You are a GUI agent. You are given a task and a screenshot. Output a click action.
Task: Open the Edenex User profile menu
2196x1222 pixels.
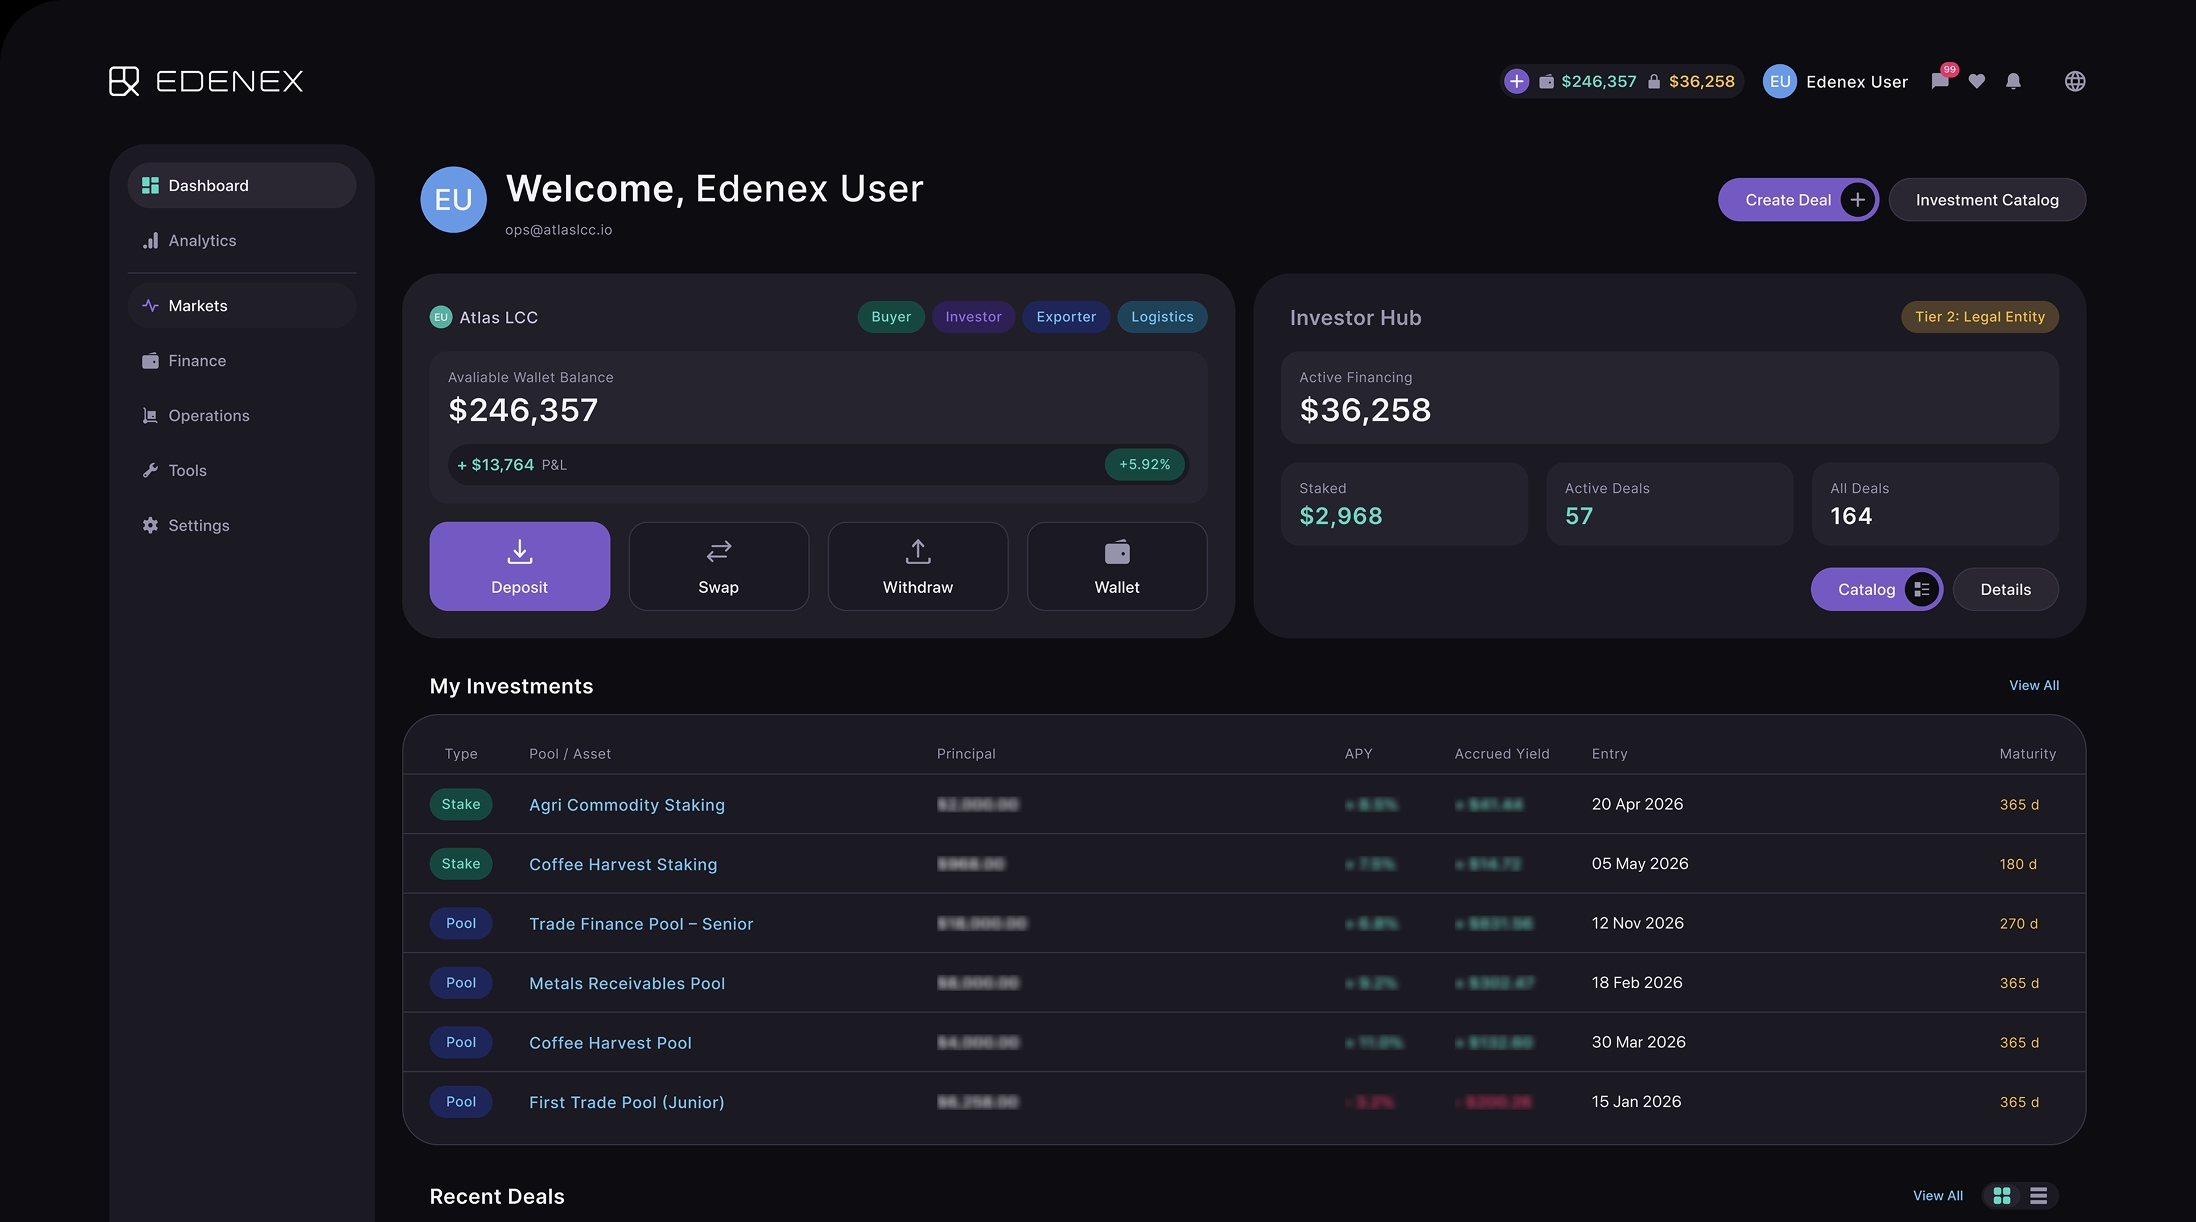tap(1835, 81)
